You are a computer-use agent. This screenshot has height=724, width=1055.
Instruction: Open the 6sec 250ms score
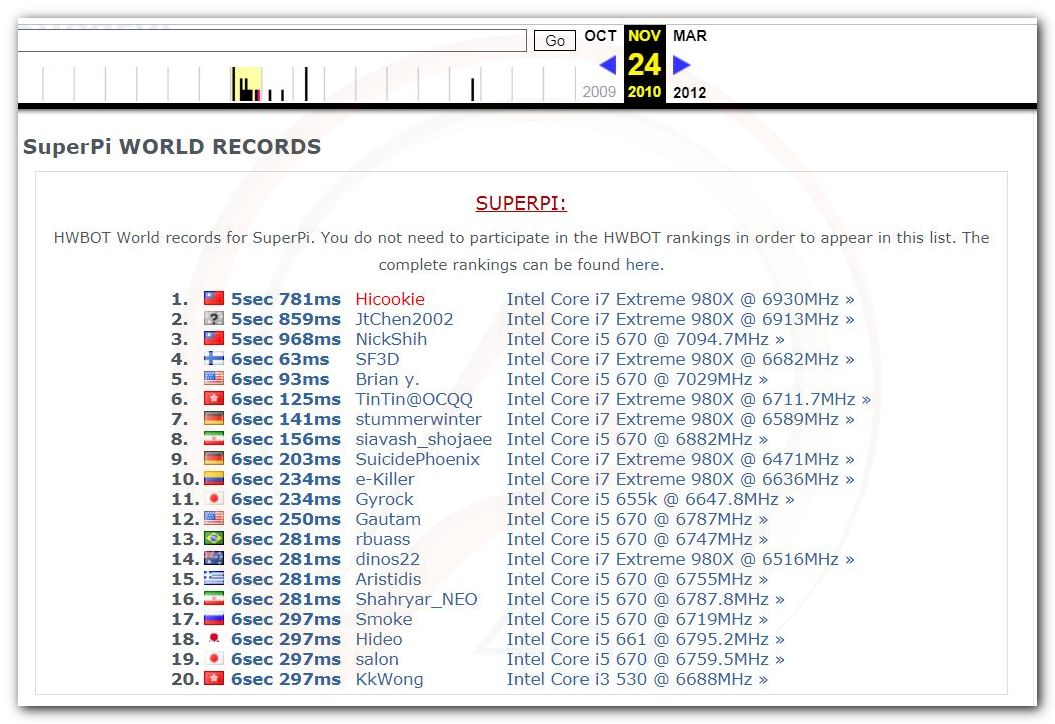pyautogui.click(x=286, y=519)
